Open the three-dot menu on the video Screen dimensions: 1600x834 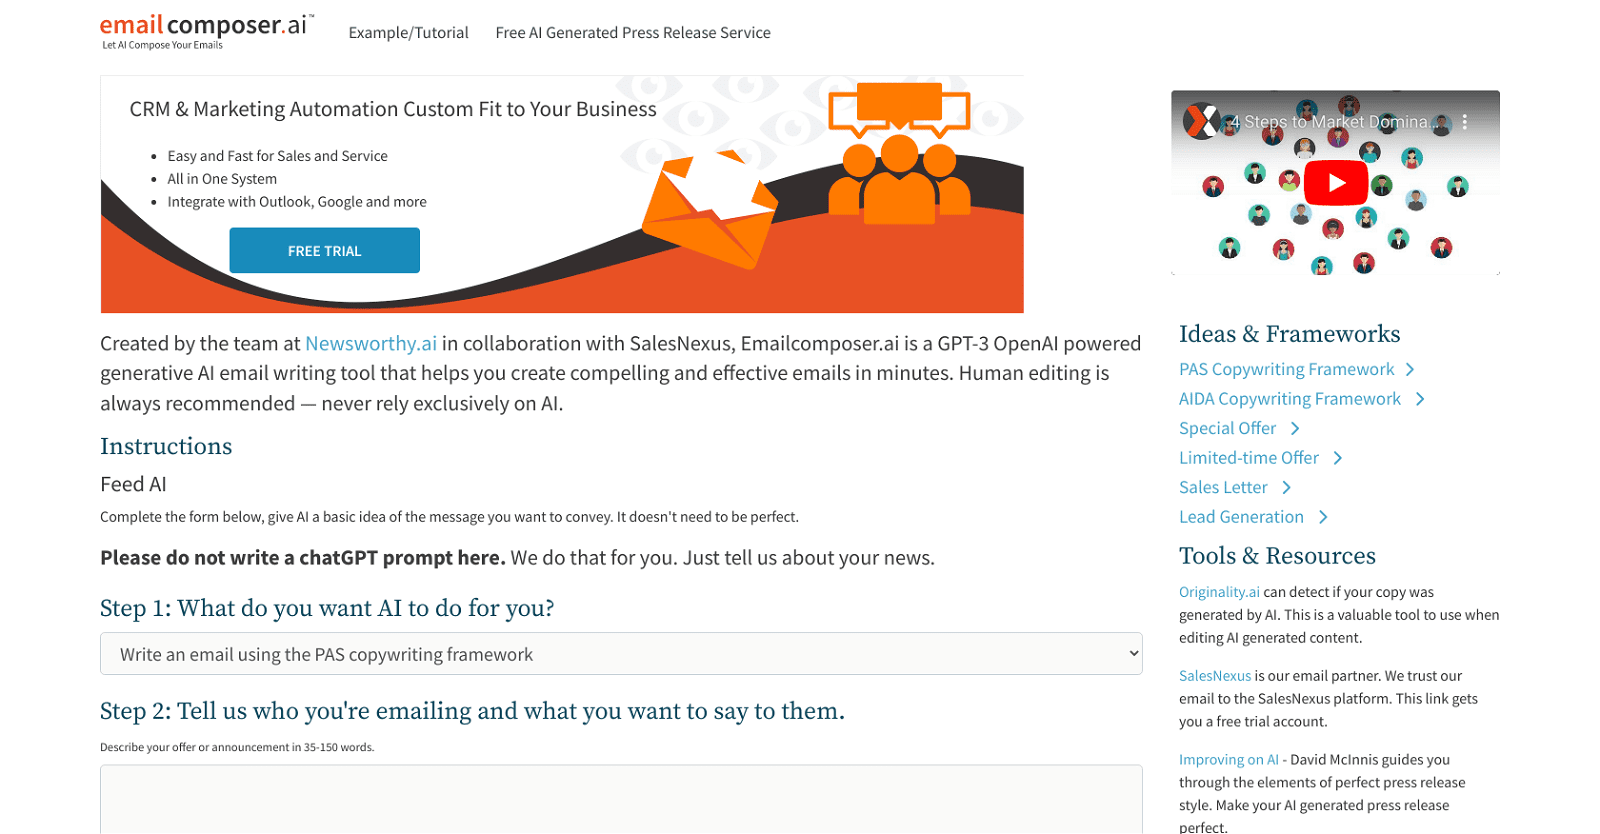click(x=1467, y=120)
